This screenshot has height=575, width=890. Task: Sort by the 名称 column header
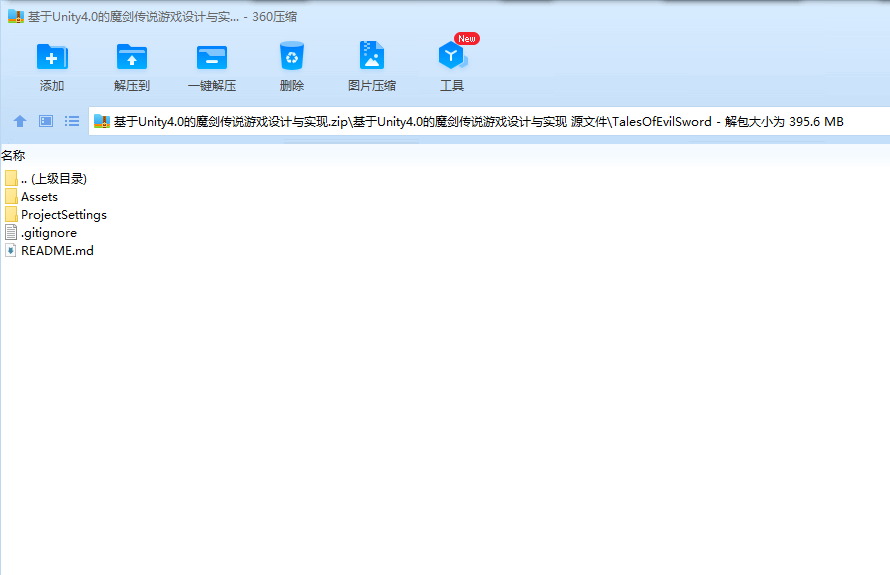[x=13, y=155]
